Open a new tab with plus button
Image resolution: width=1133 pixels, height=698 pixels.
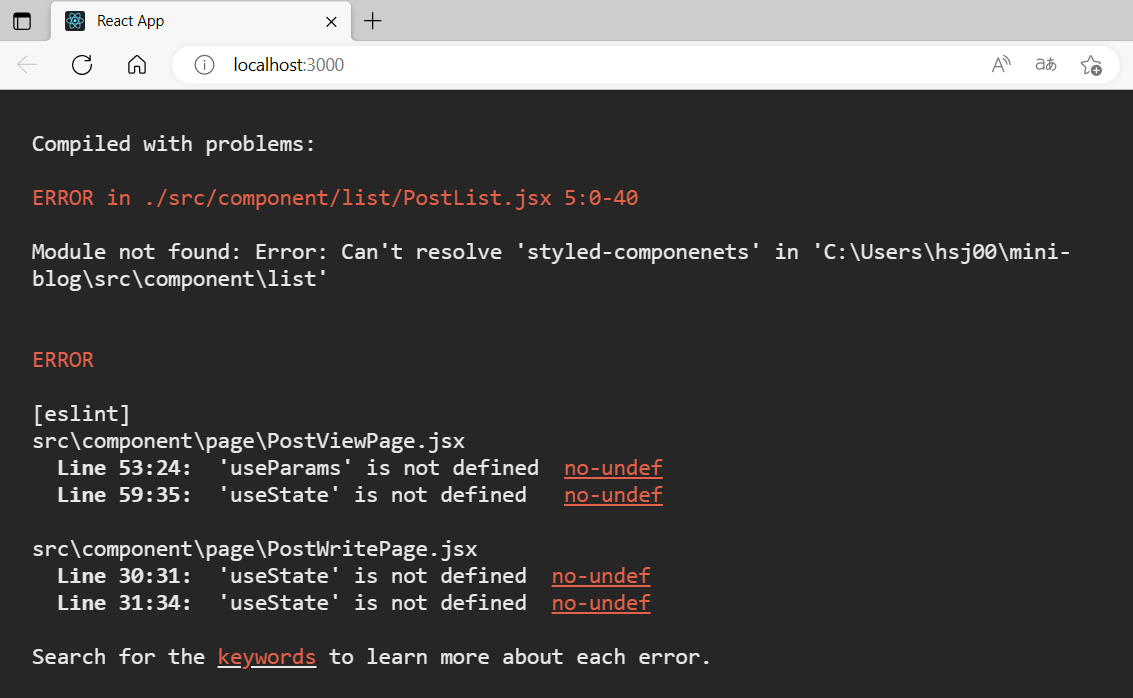(372, 21)
